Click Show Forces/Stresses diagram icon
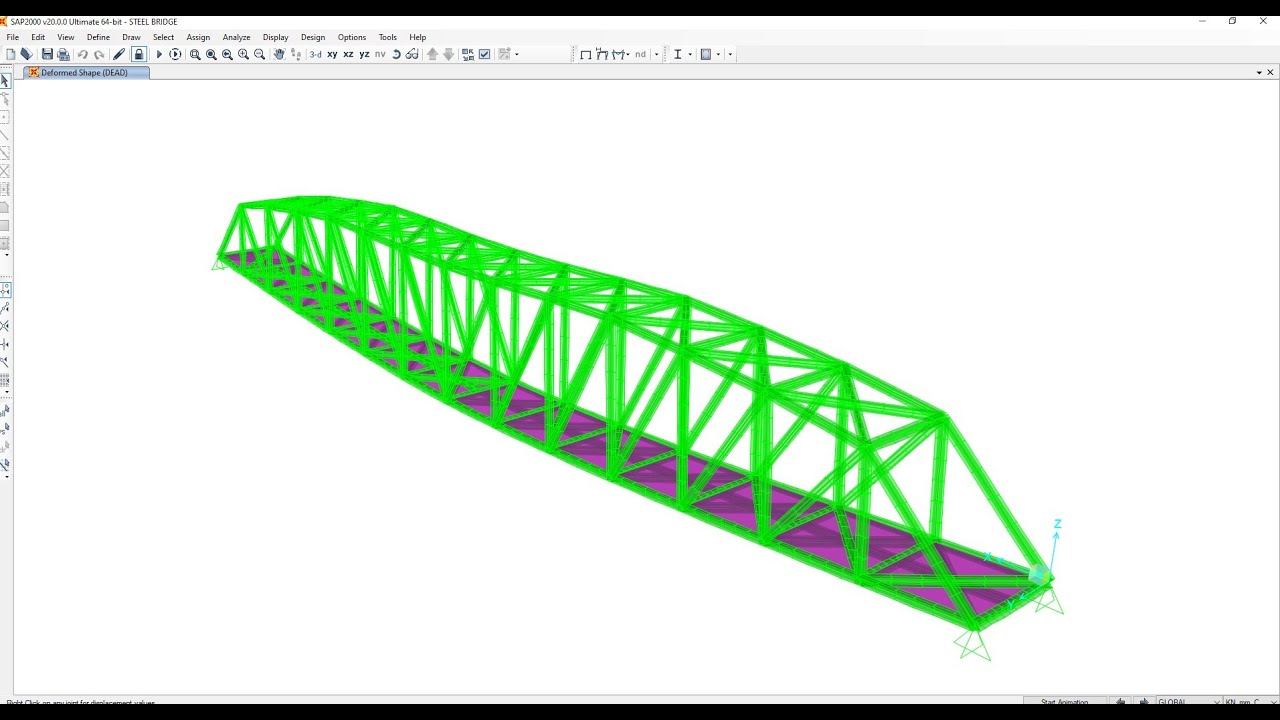The image size is (1280, 720). coord(619,54)
